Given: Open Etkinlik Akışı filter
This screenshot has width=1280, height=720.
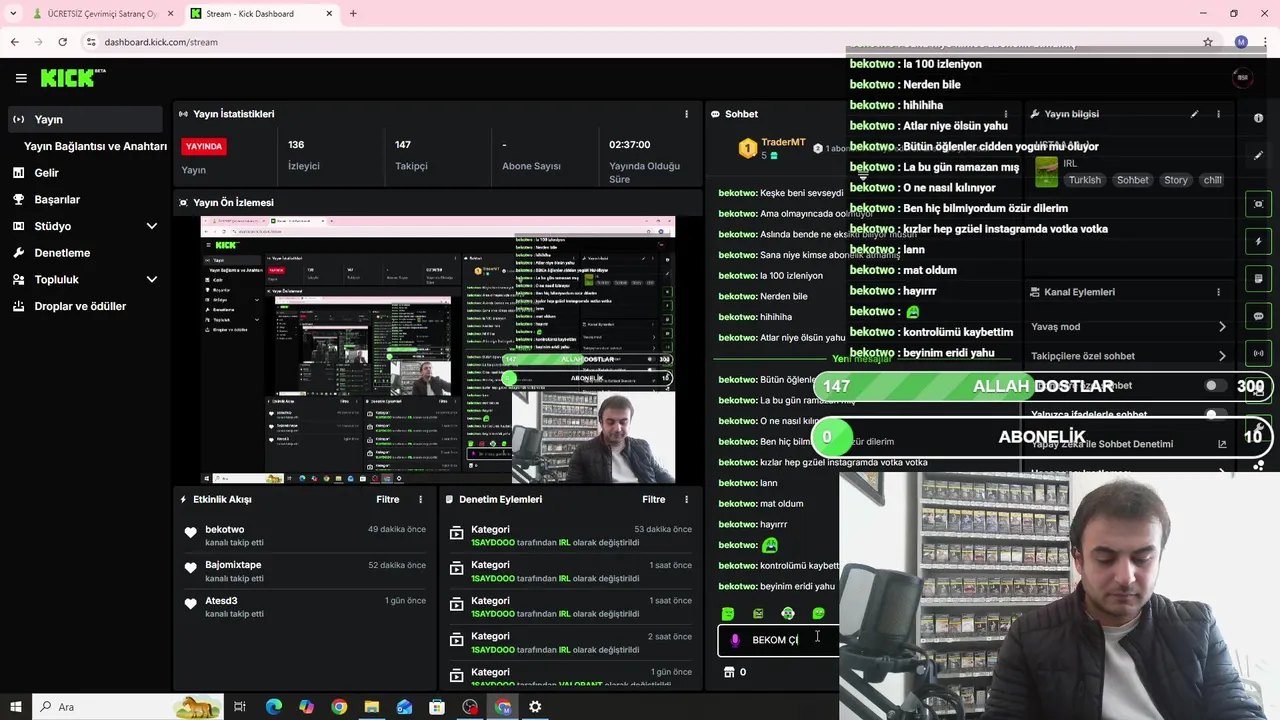Looking at the screenshot, I should coord(387,499).
